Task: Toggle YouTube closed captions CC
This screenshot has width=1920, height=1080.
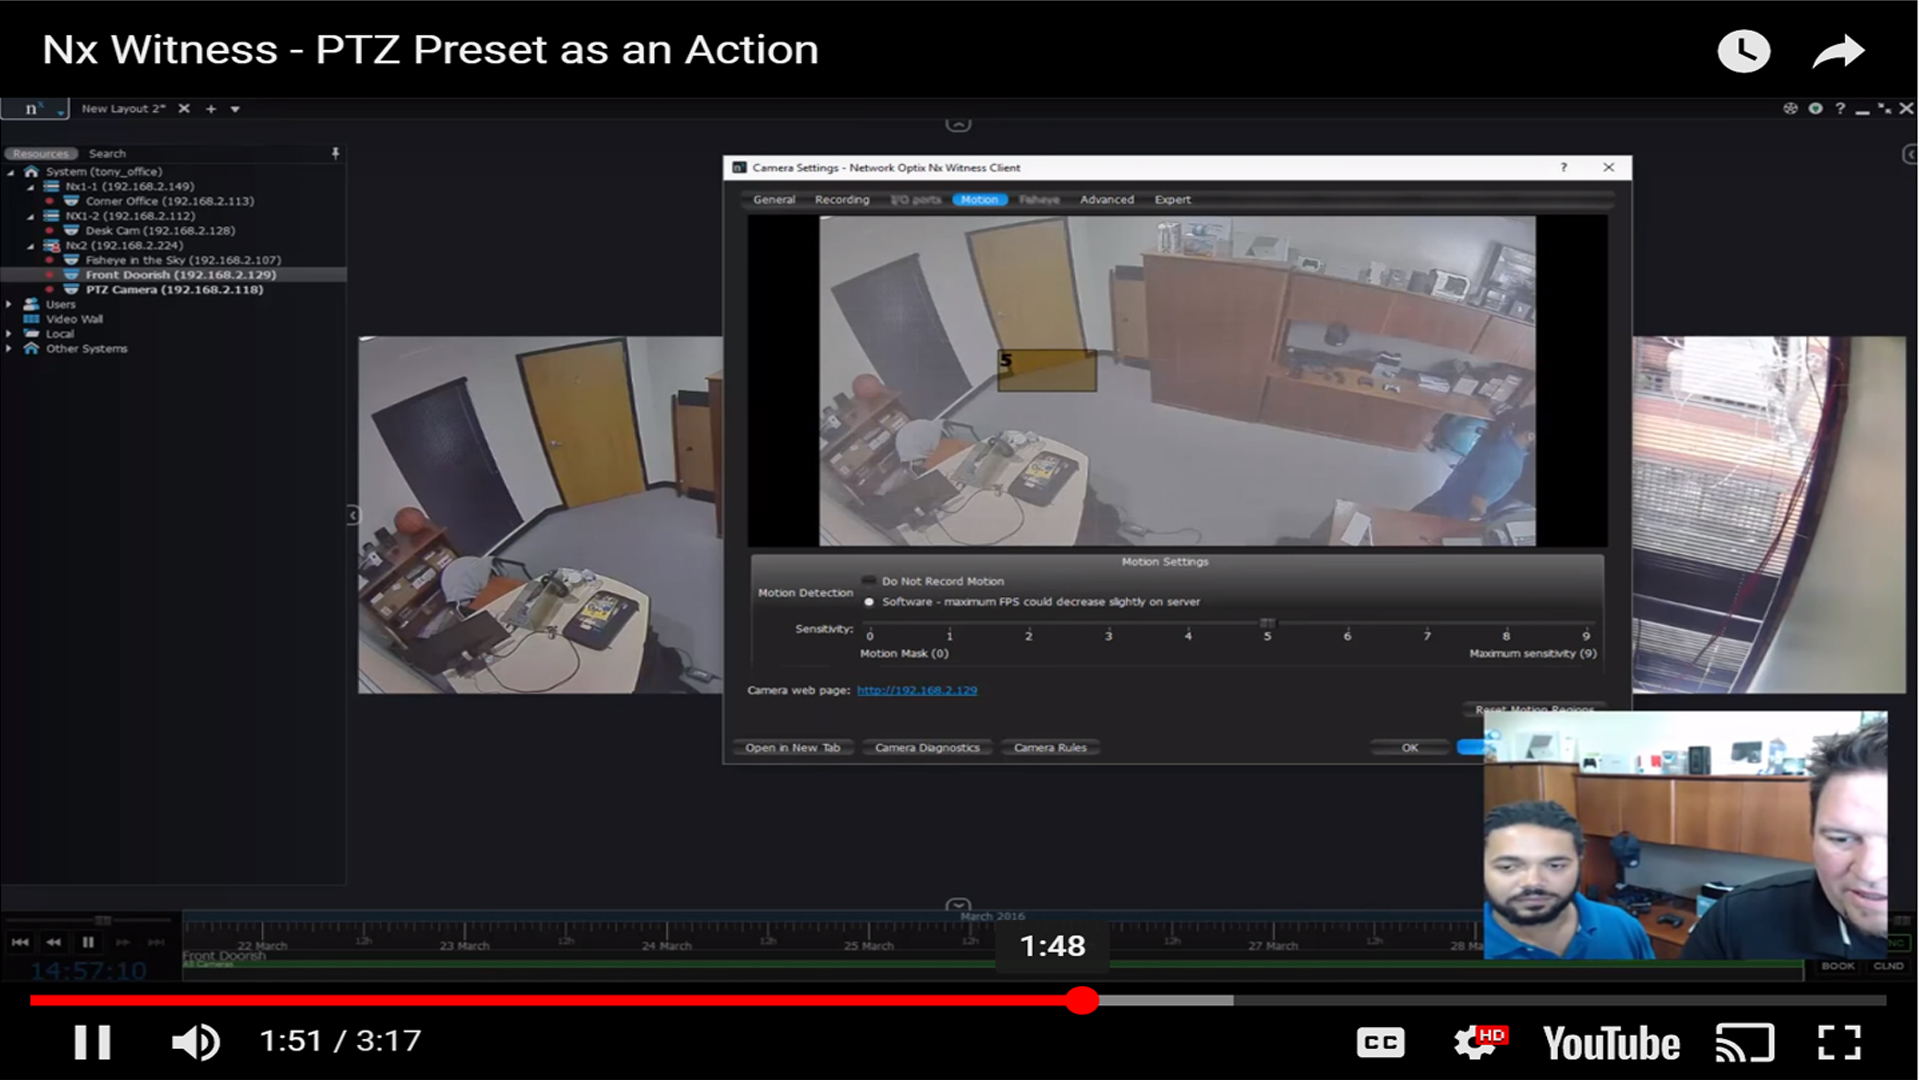Action: (1380, 1043)
